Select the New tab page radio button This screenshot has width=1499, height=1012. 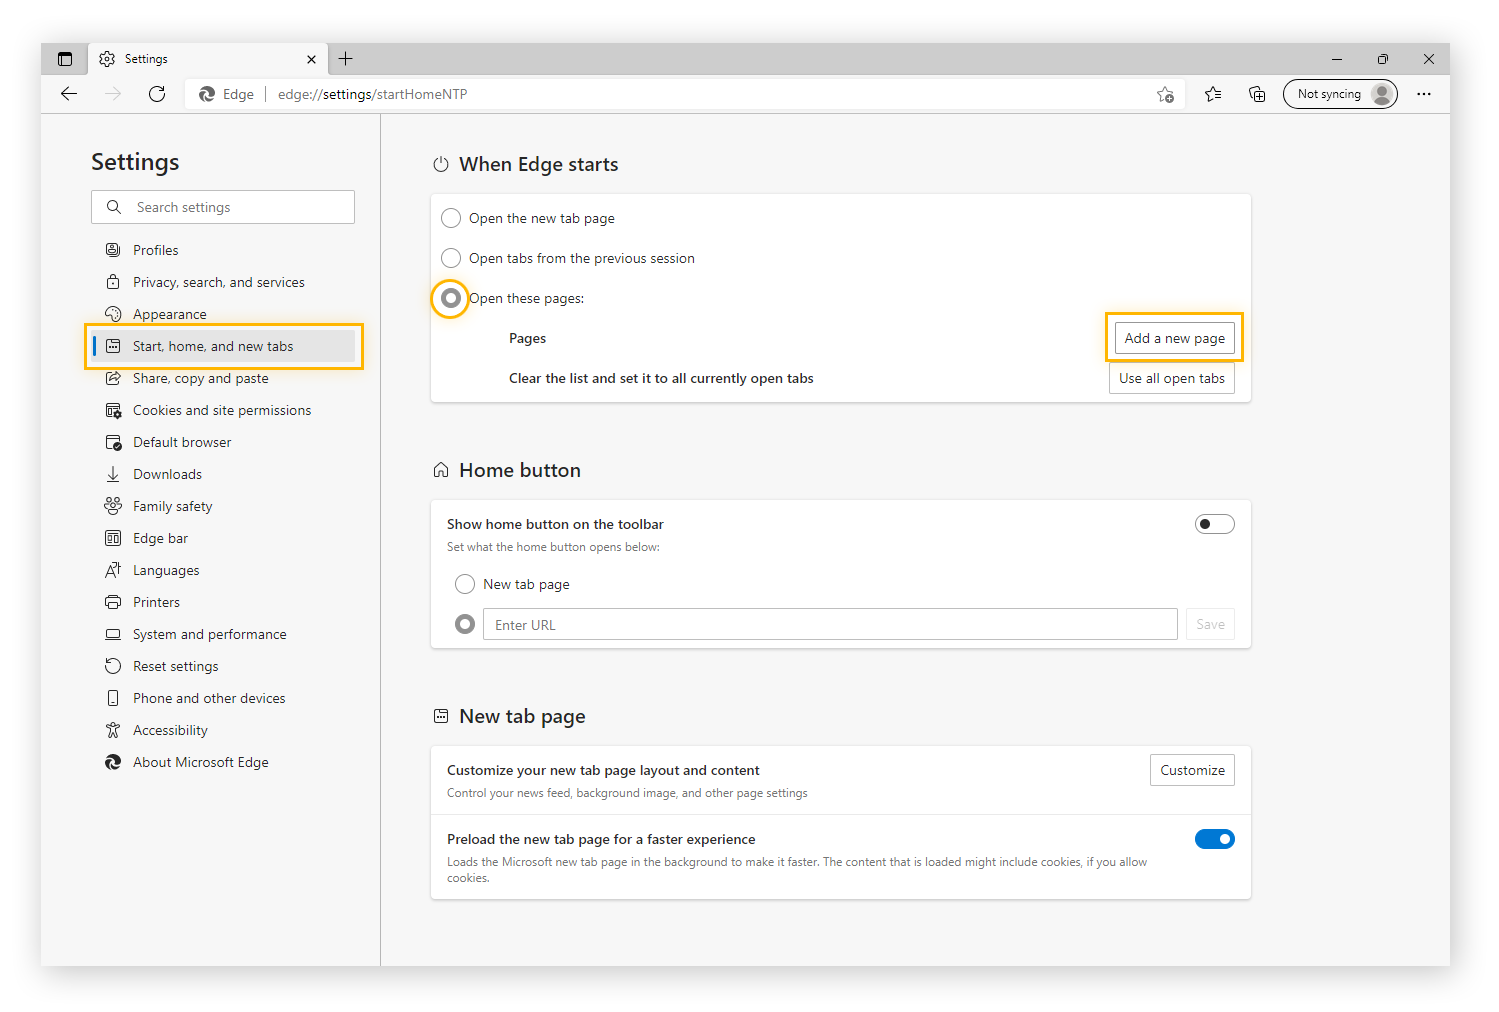464,583
